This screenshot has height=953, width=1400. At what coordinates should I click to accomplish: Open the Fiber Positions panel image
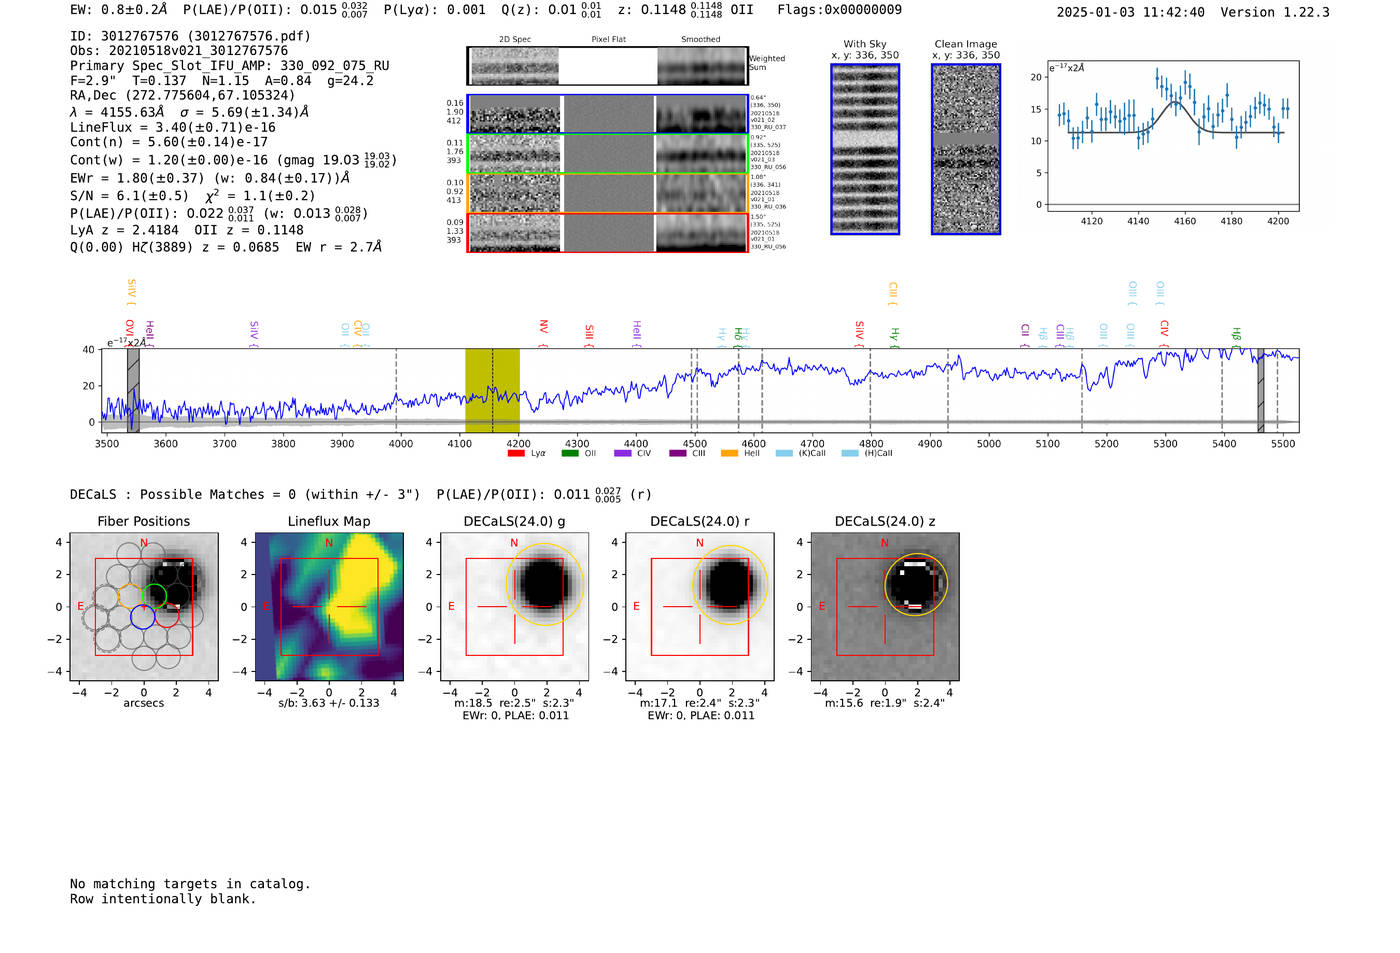144,607
